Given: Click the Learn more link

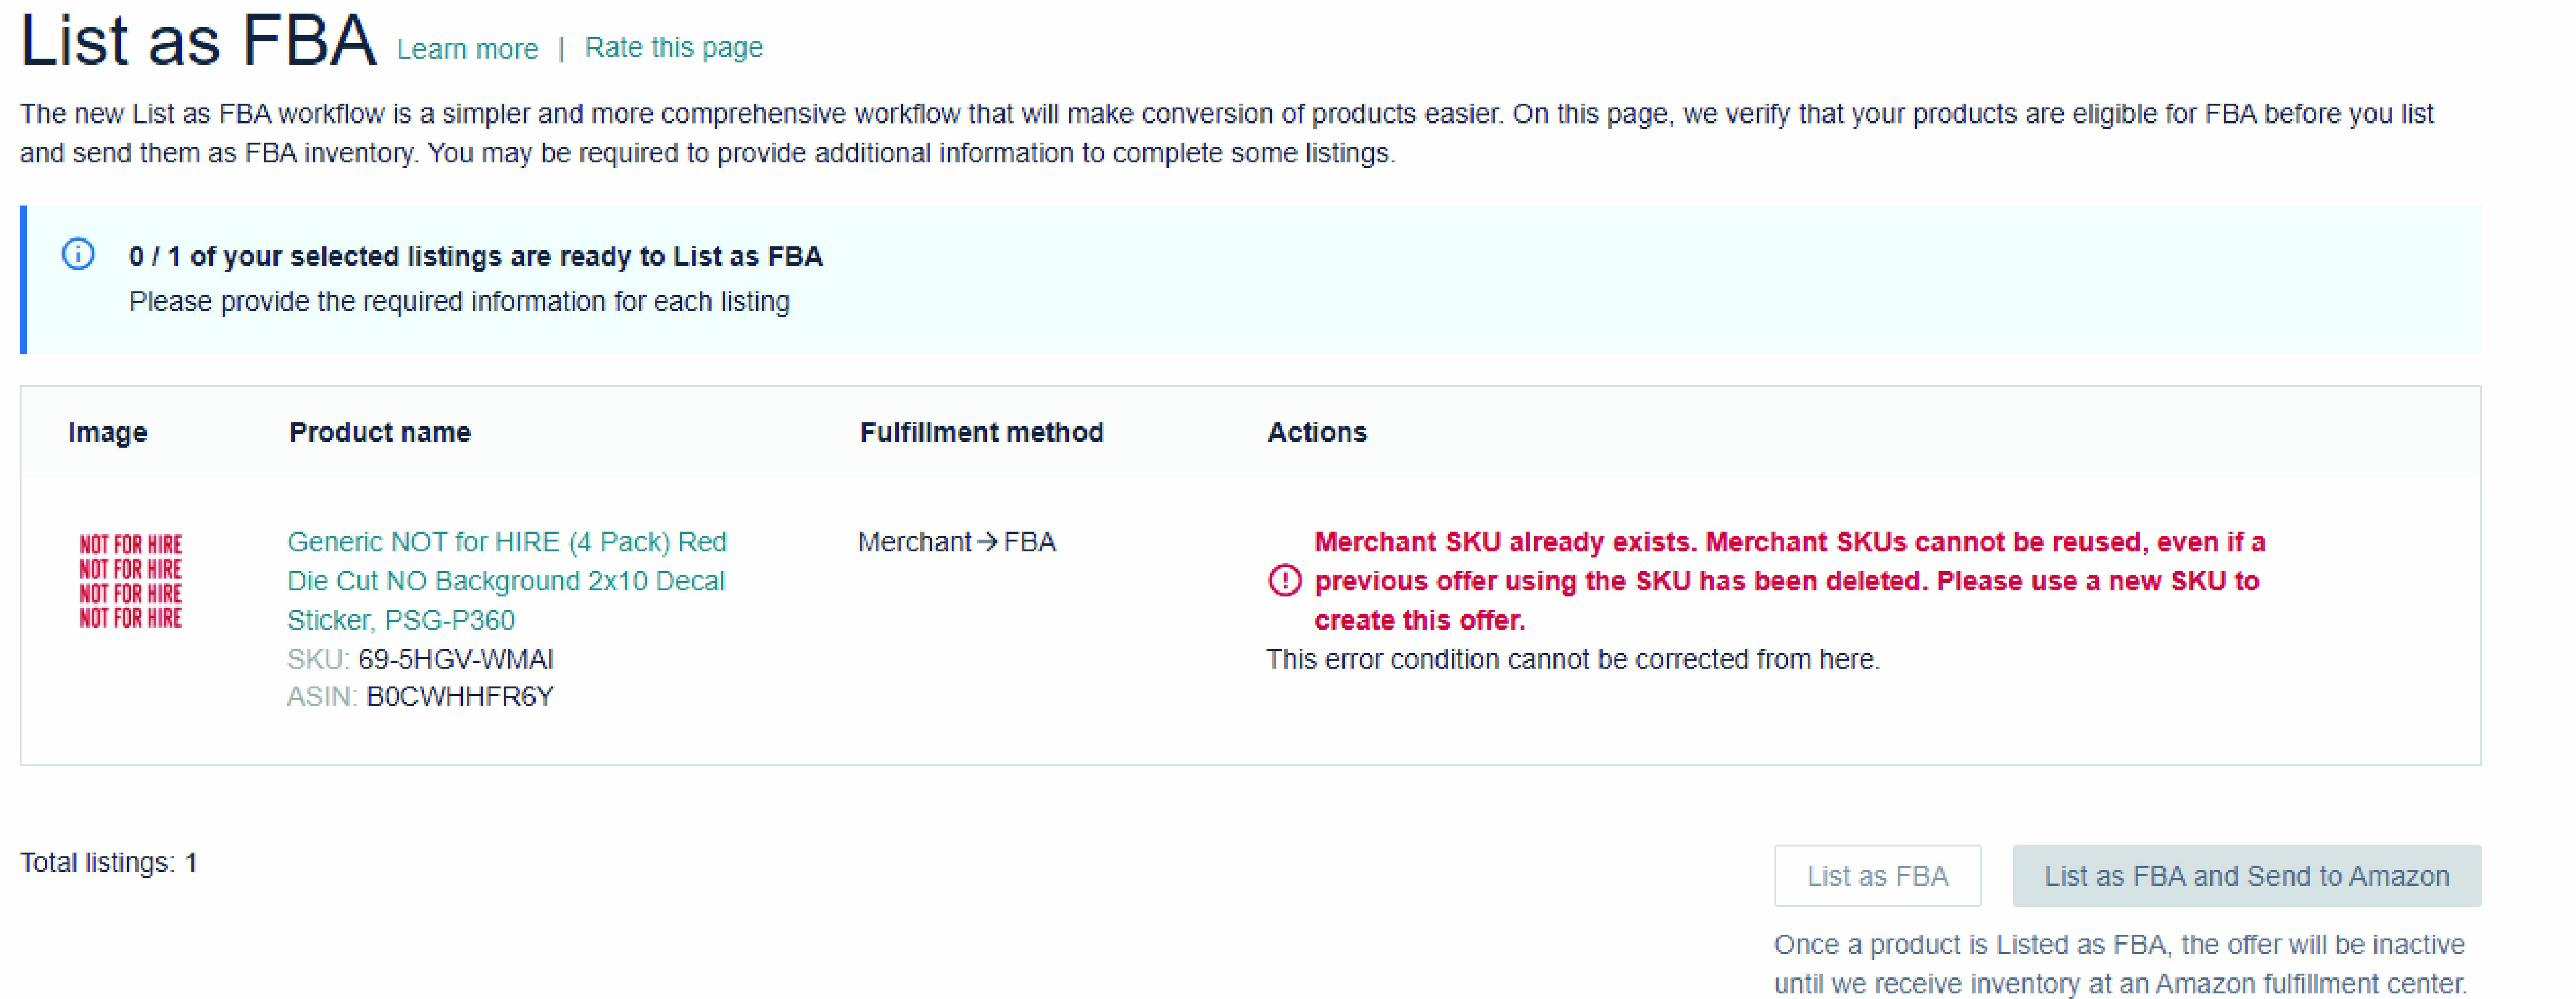Looking at the screenshot, I should click(x=467, y=48).
